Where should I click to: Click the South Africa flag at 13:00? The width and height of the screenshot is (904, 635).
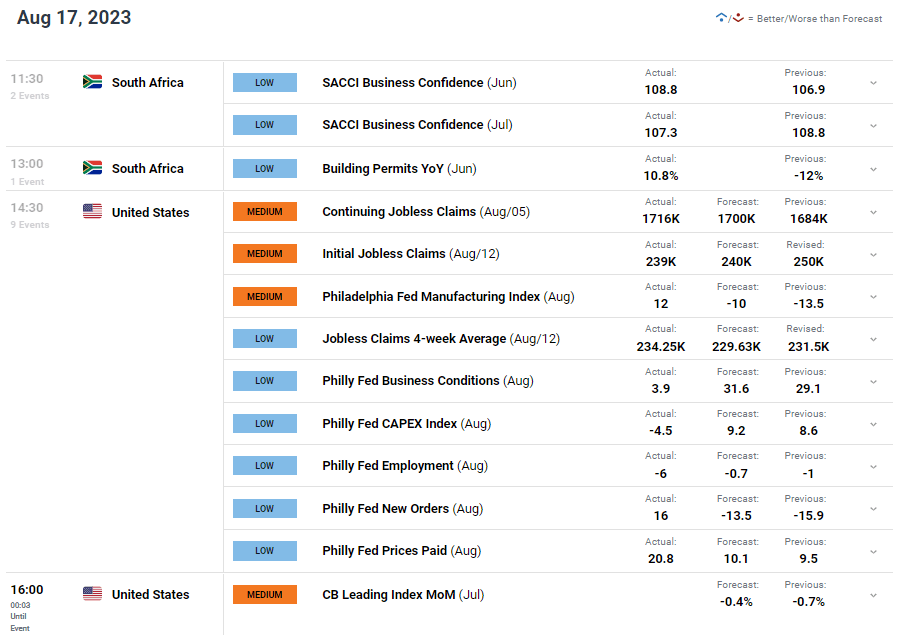[x=92, y=168]
